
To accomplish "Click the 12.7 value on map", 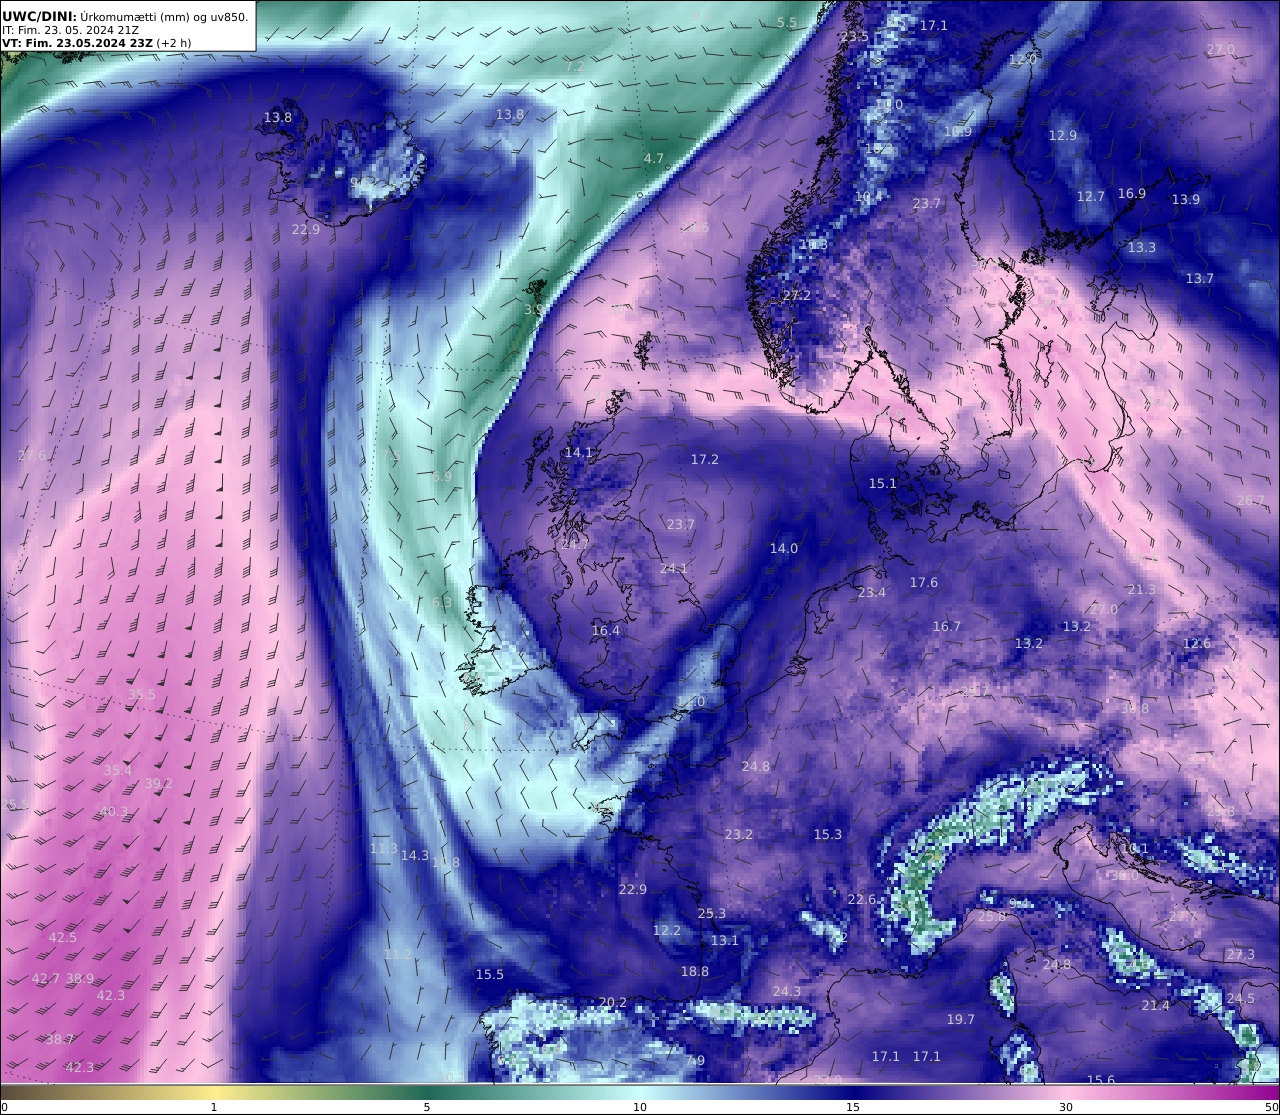I will coord(1091,197).
